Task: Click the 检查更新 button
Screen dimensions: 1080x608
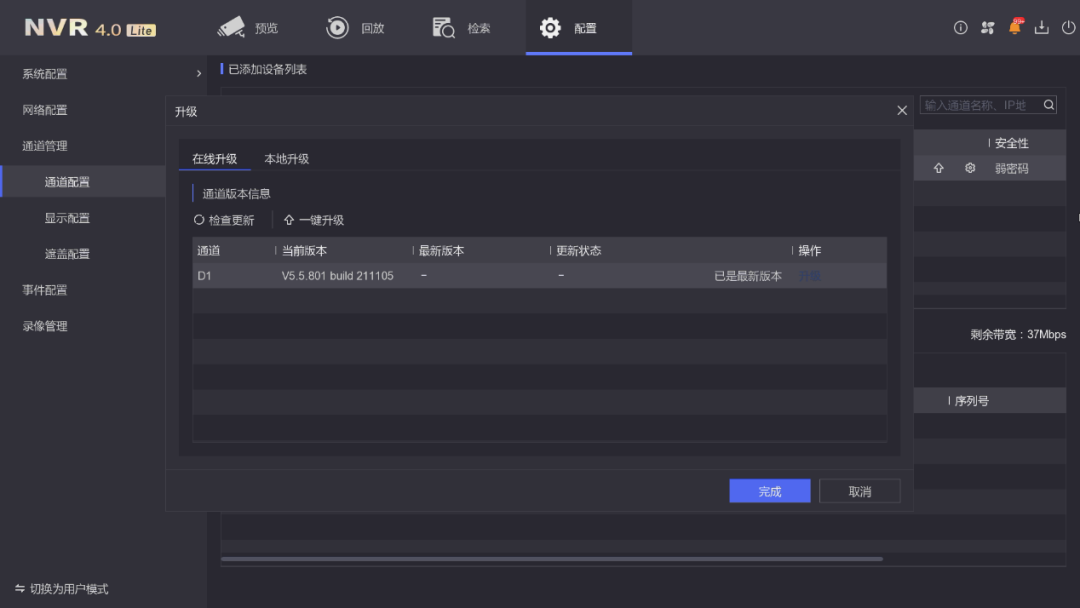Action: click(x=225, y=220)
